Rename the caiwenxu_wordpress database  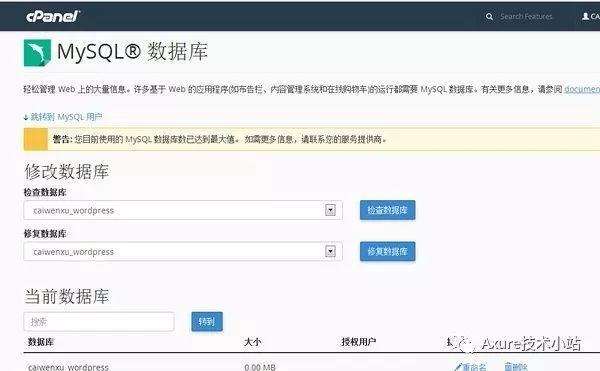pos(471,367)
